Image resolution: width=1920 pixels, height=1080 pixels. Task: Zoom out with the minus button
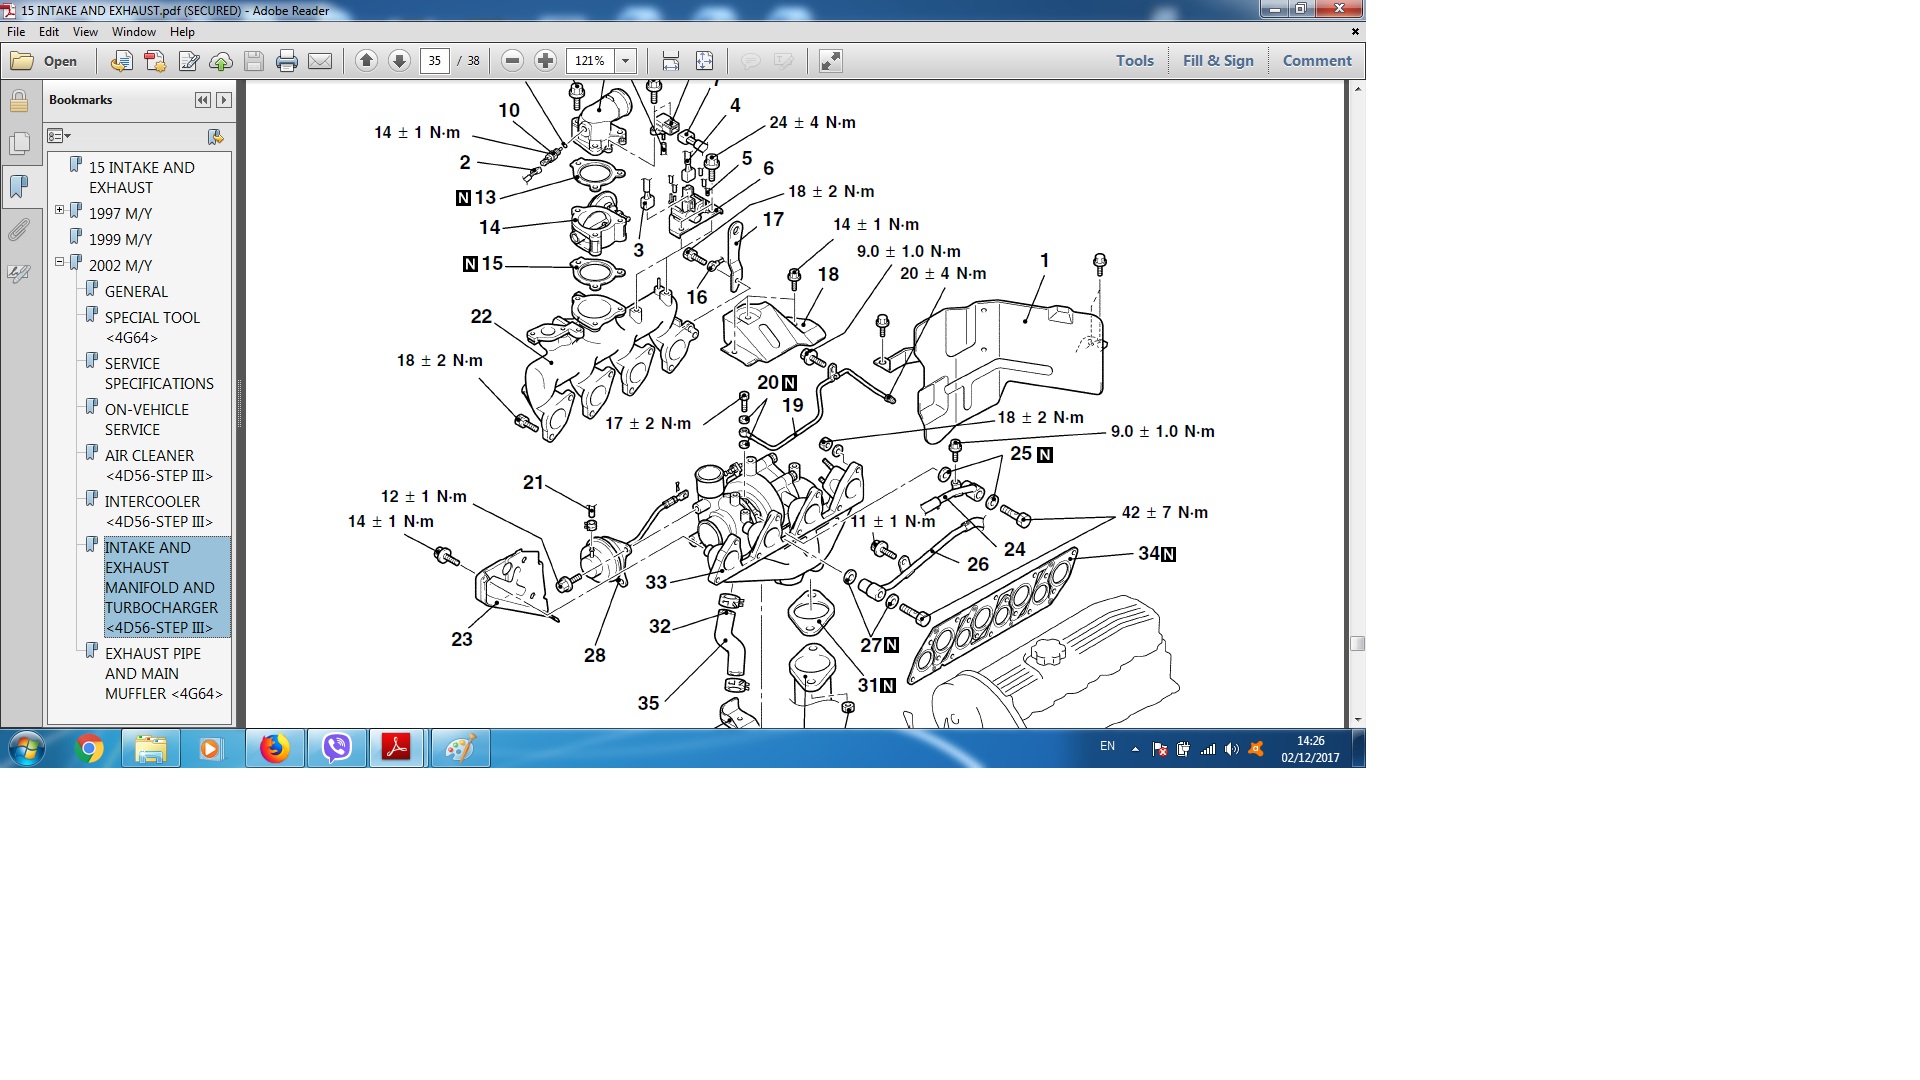(512, 61)
